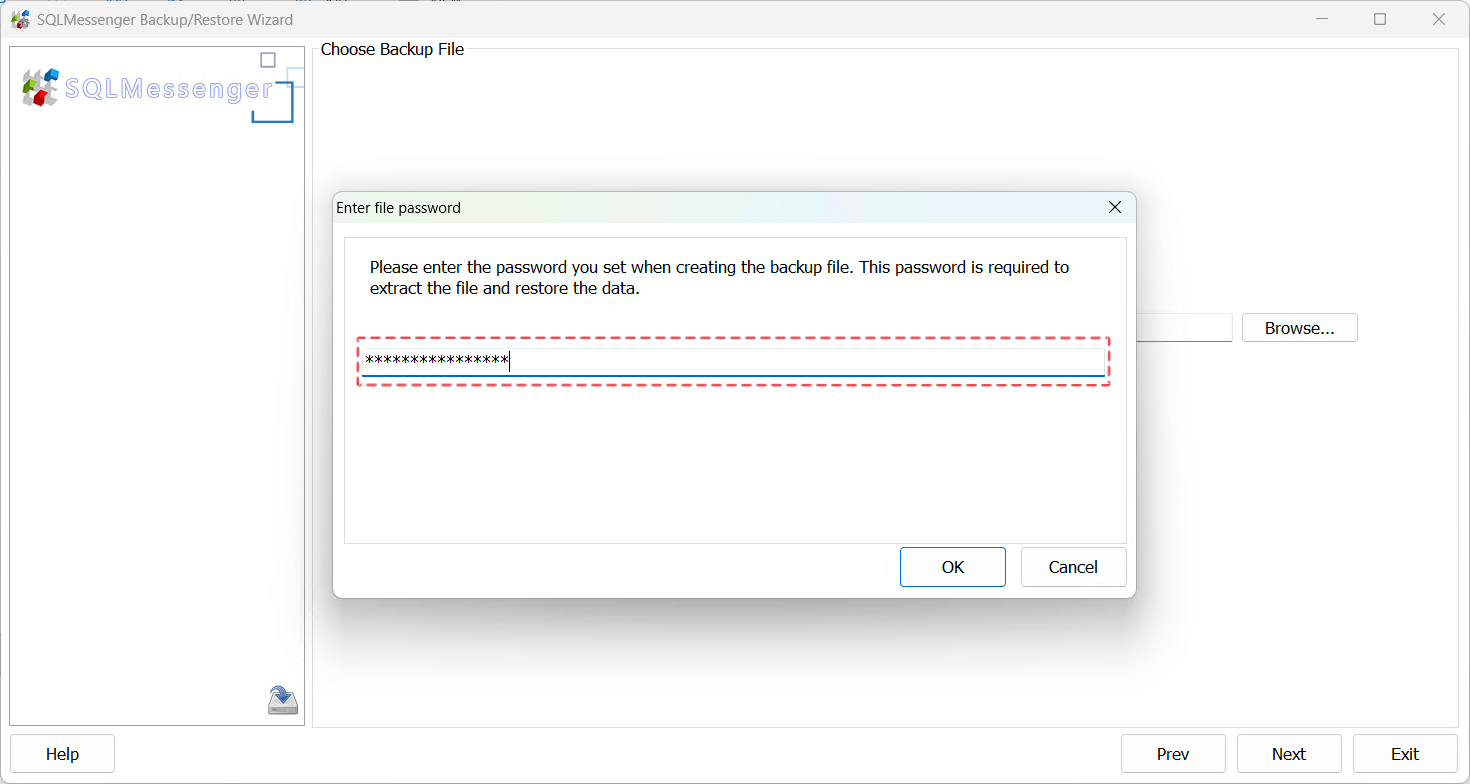This screenshot has height=784, width=1470.
Task: Dismiss the password prompt with Cancel
Action: [x=1073, y=567]
